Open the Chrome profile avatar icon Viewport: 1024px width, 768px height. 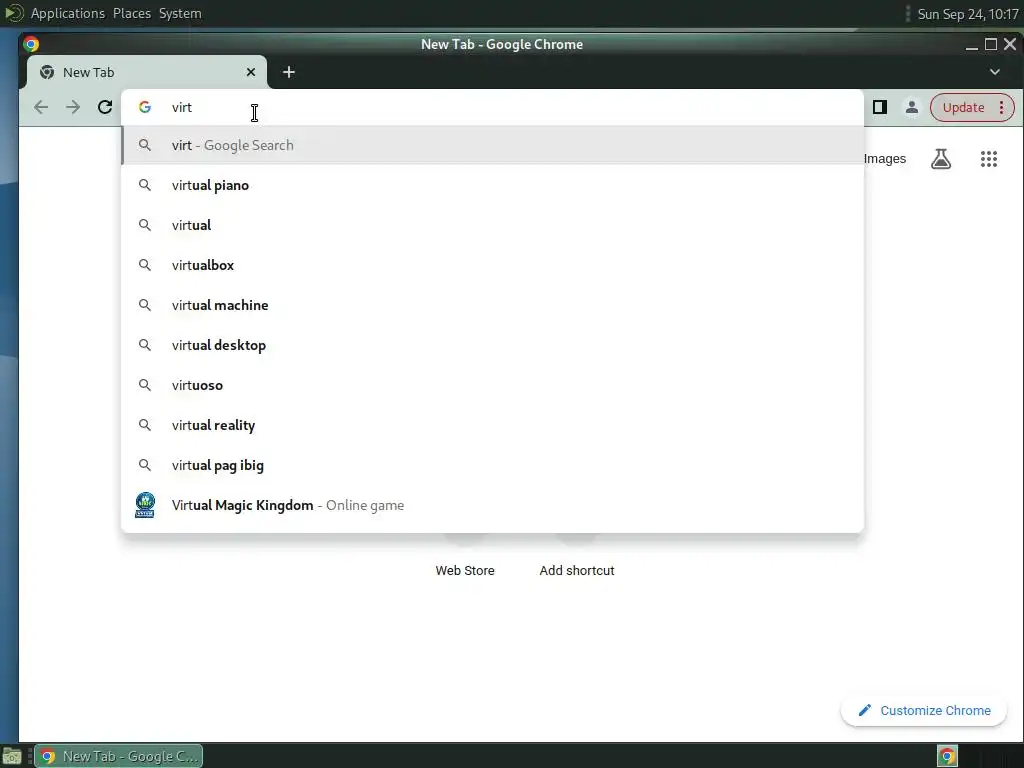click(912, 107)
